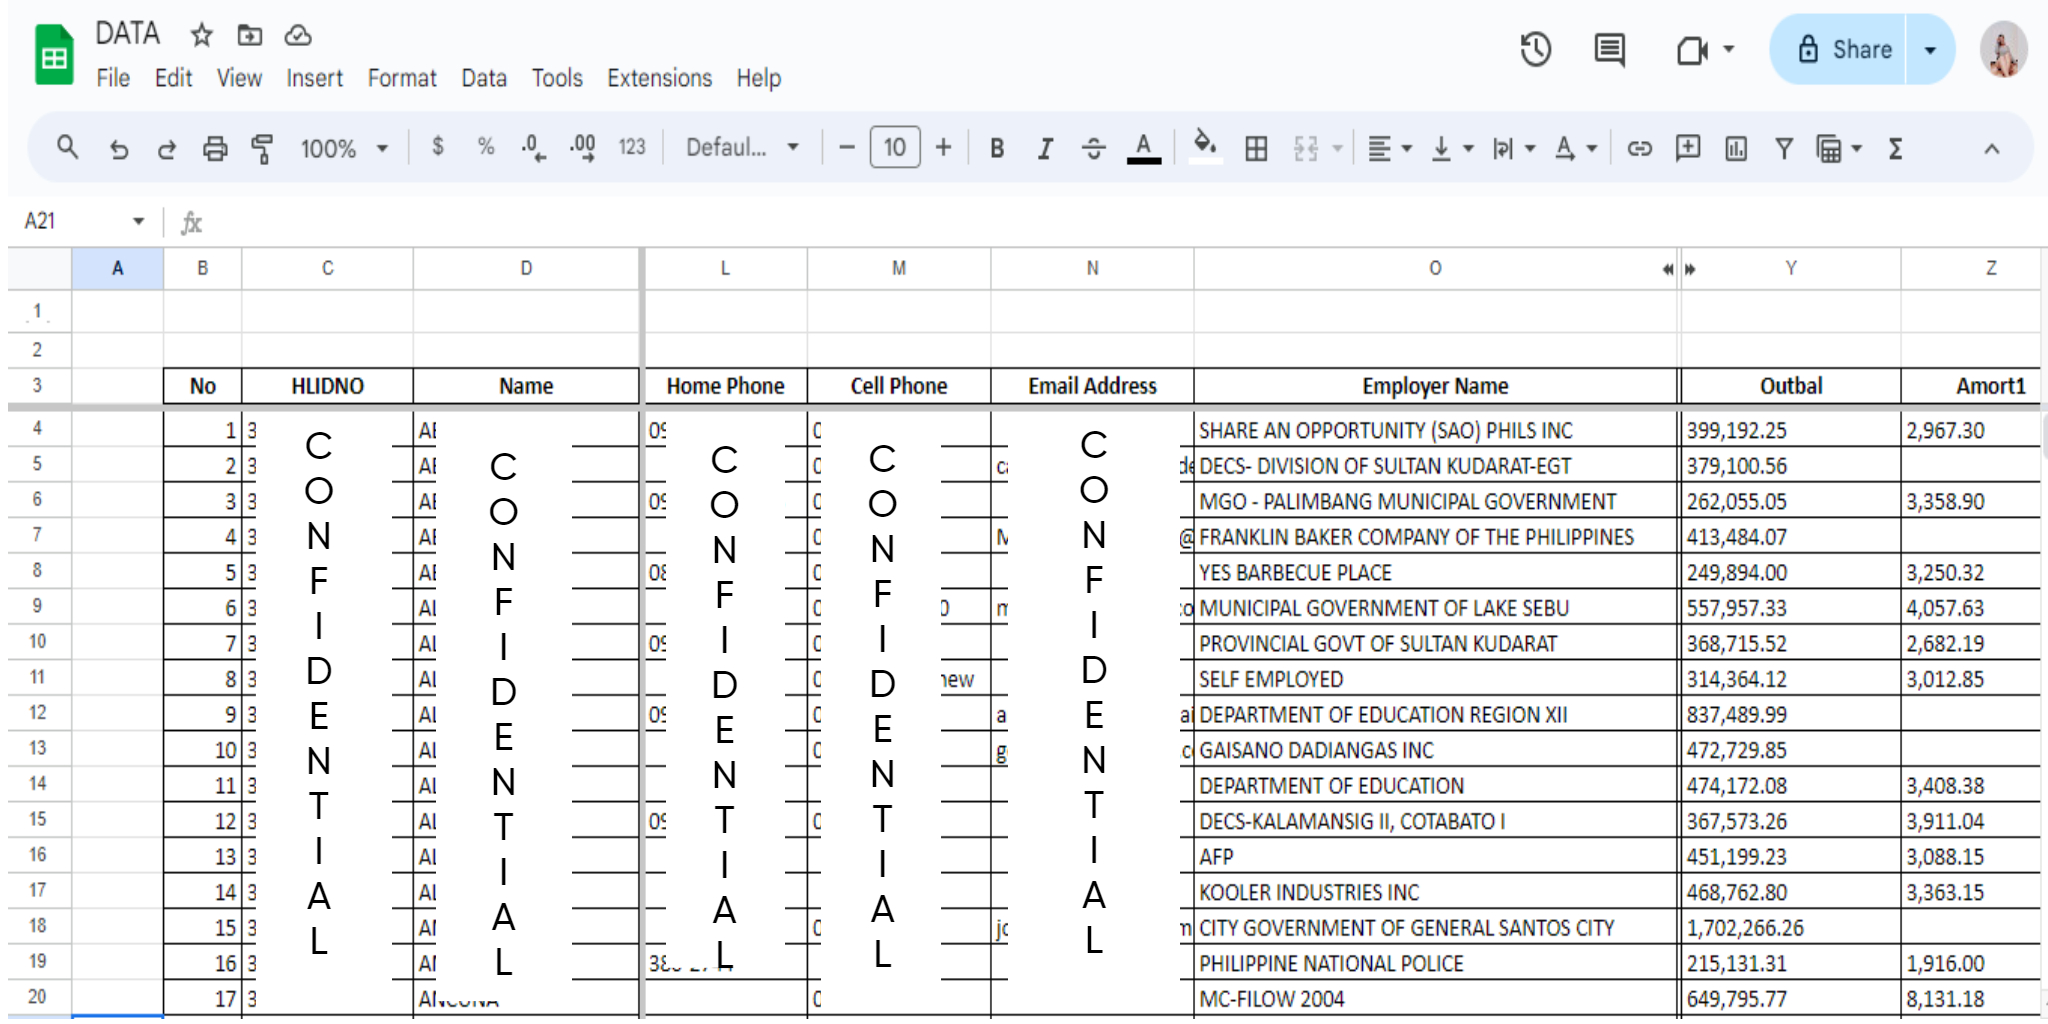The height and width of the screenshot is (1024, 2048).
Task: Open the Insert menu
Action: pos(314,78)
